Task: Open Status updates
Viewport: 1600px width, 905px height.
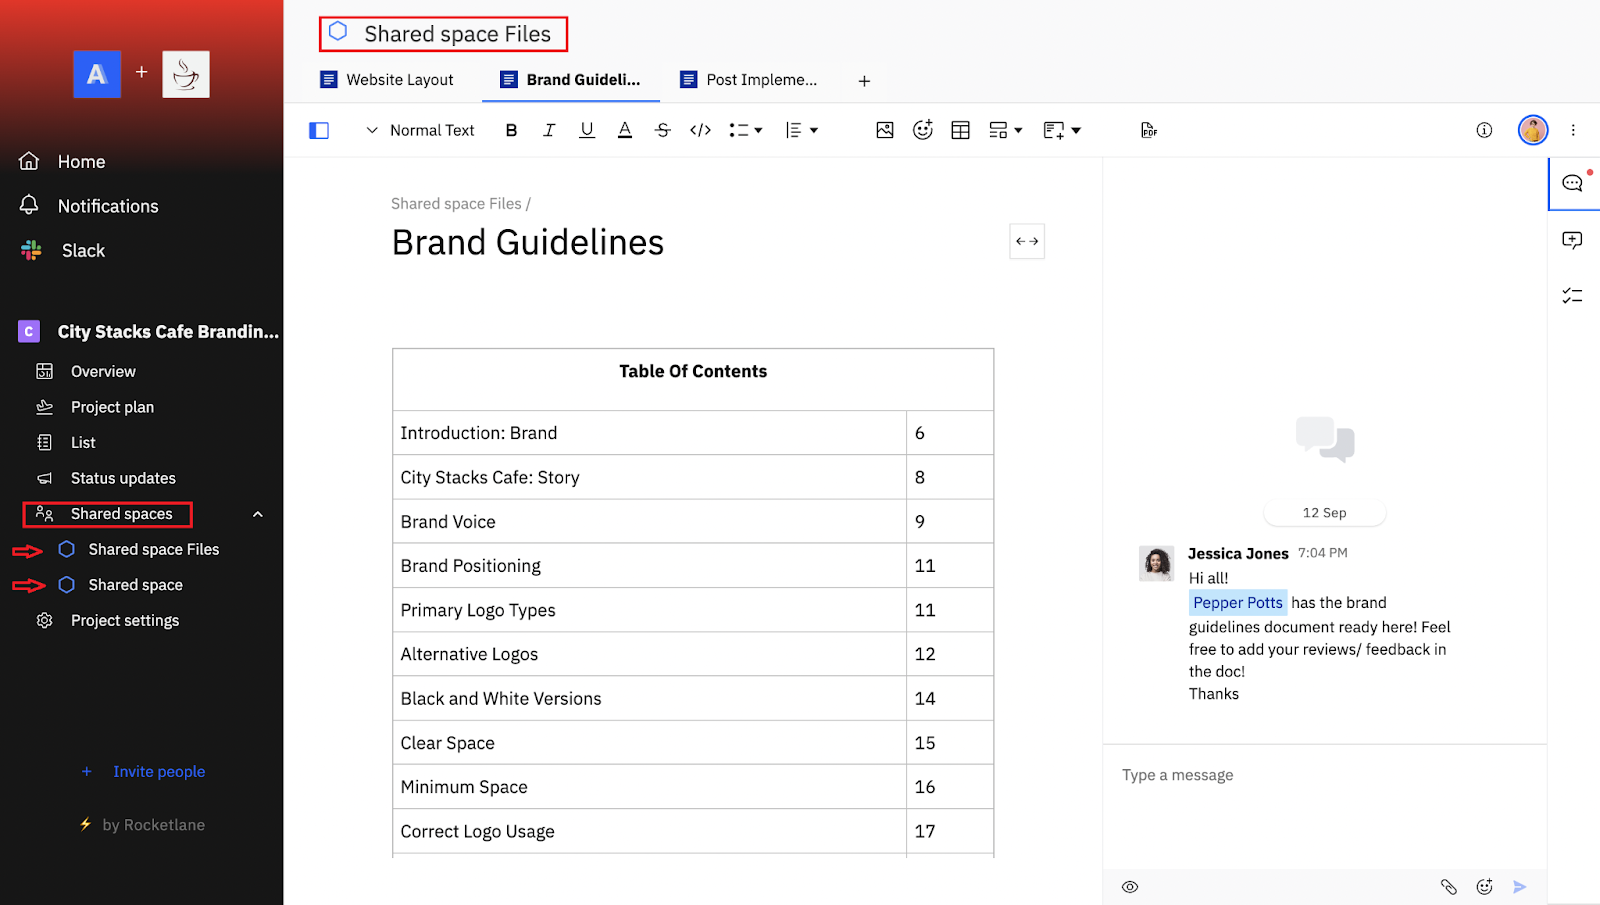Action: pyautogui.click(x=106, y=478)
